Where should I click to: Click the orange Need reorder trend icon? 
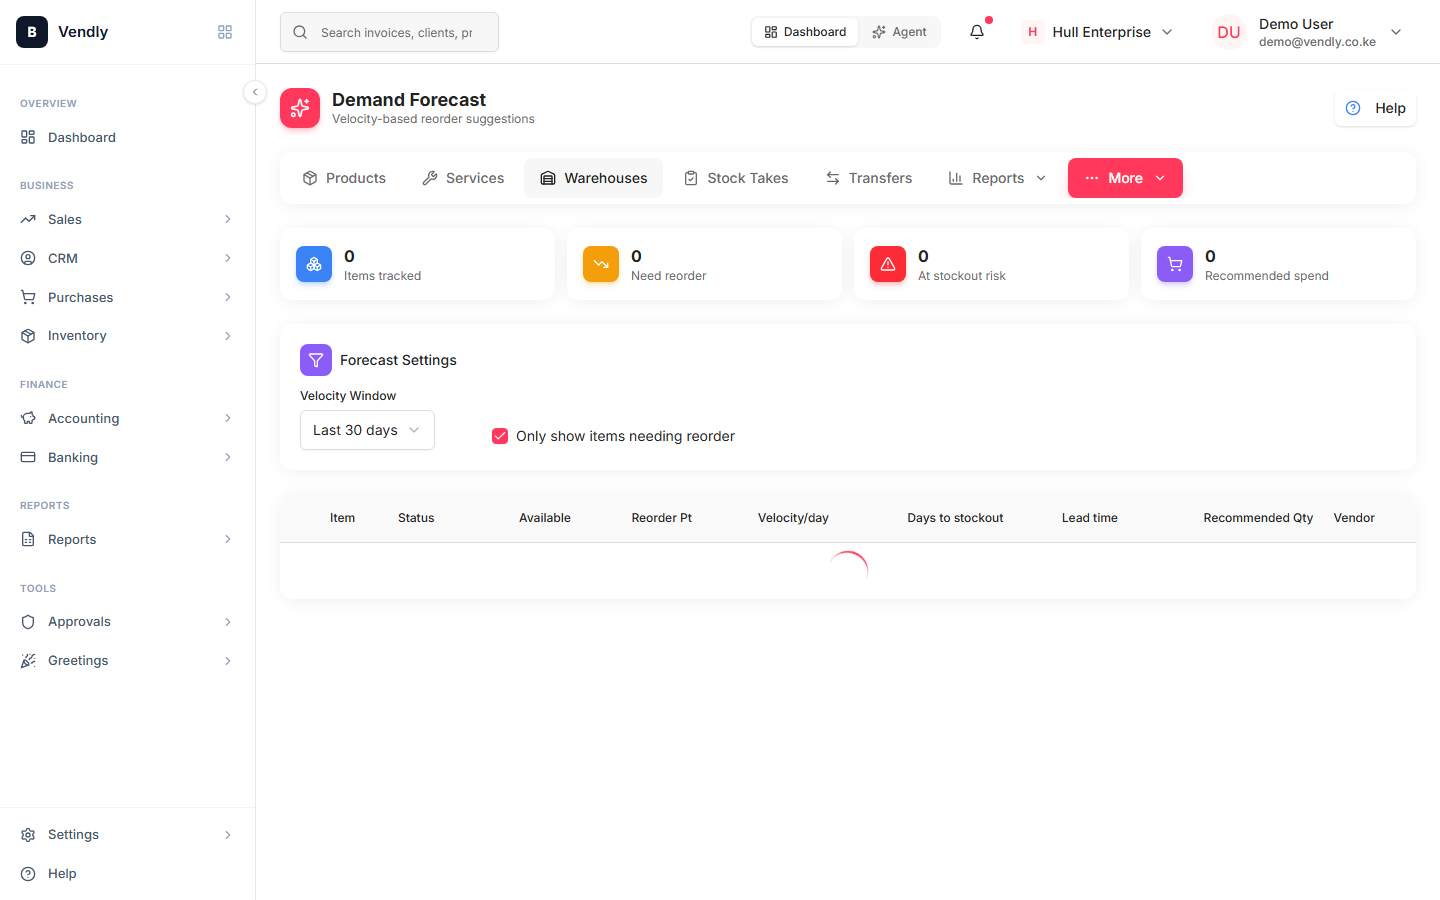pyautogui.click(x=601, y=264)
